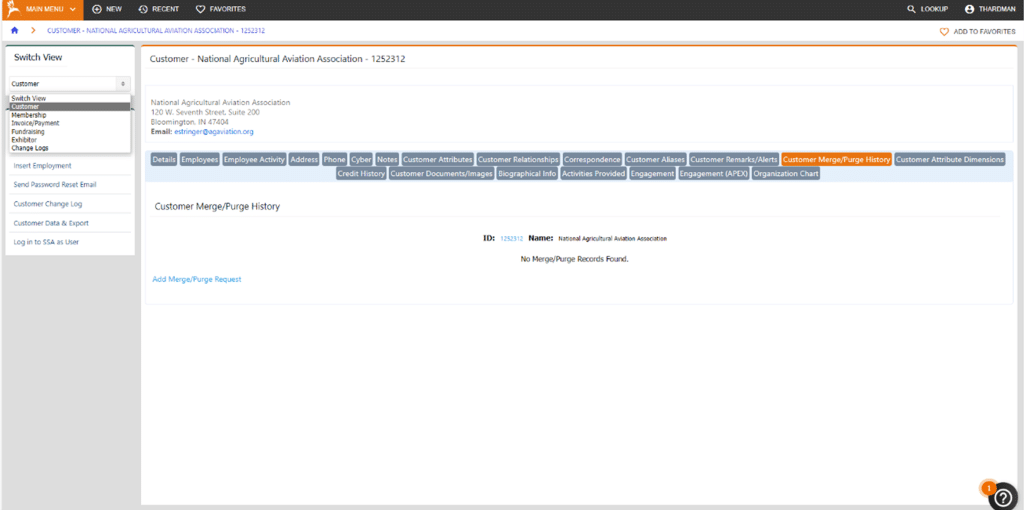The height and width of the screenshot is (510, 1024).
Task: Go to the home icon in breadcrumb
Action: 14,31
